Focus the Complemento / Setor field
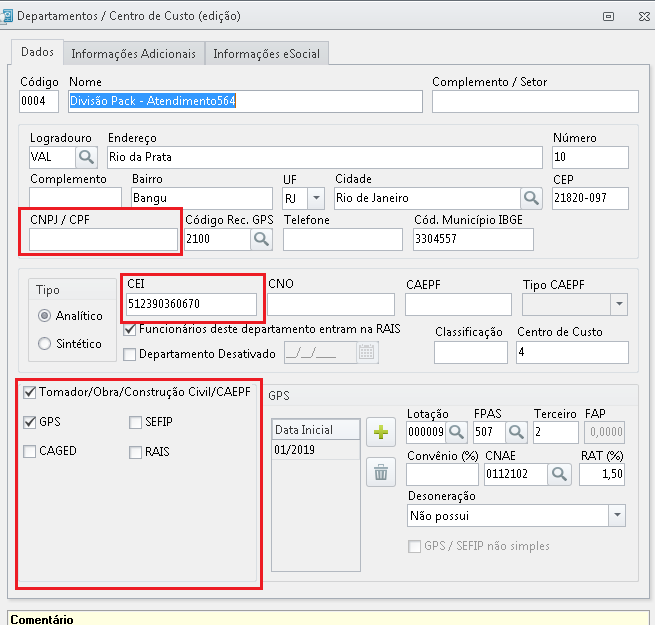Screen dimensions: 655x625 pyautogui.click(x=535, y=101)
